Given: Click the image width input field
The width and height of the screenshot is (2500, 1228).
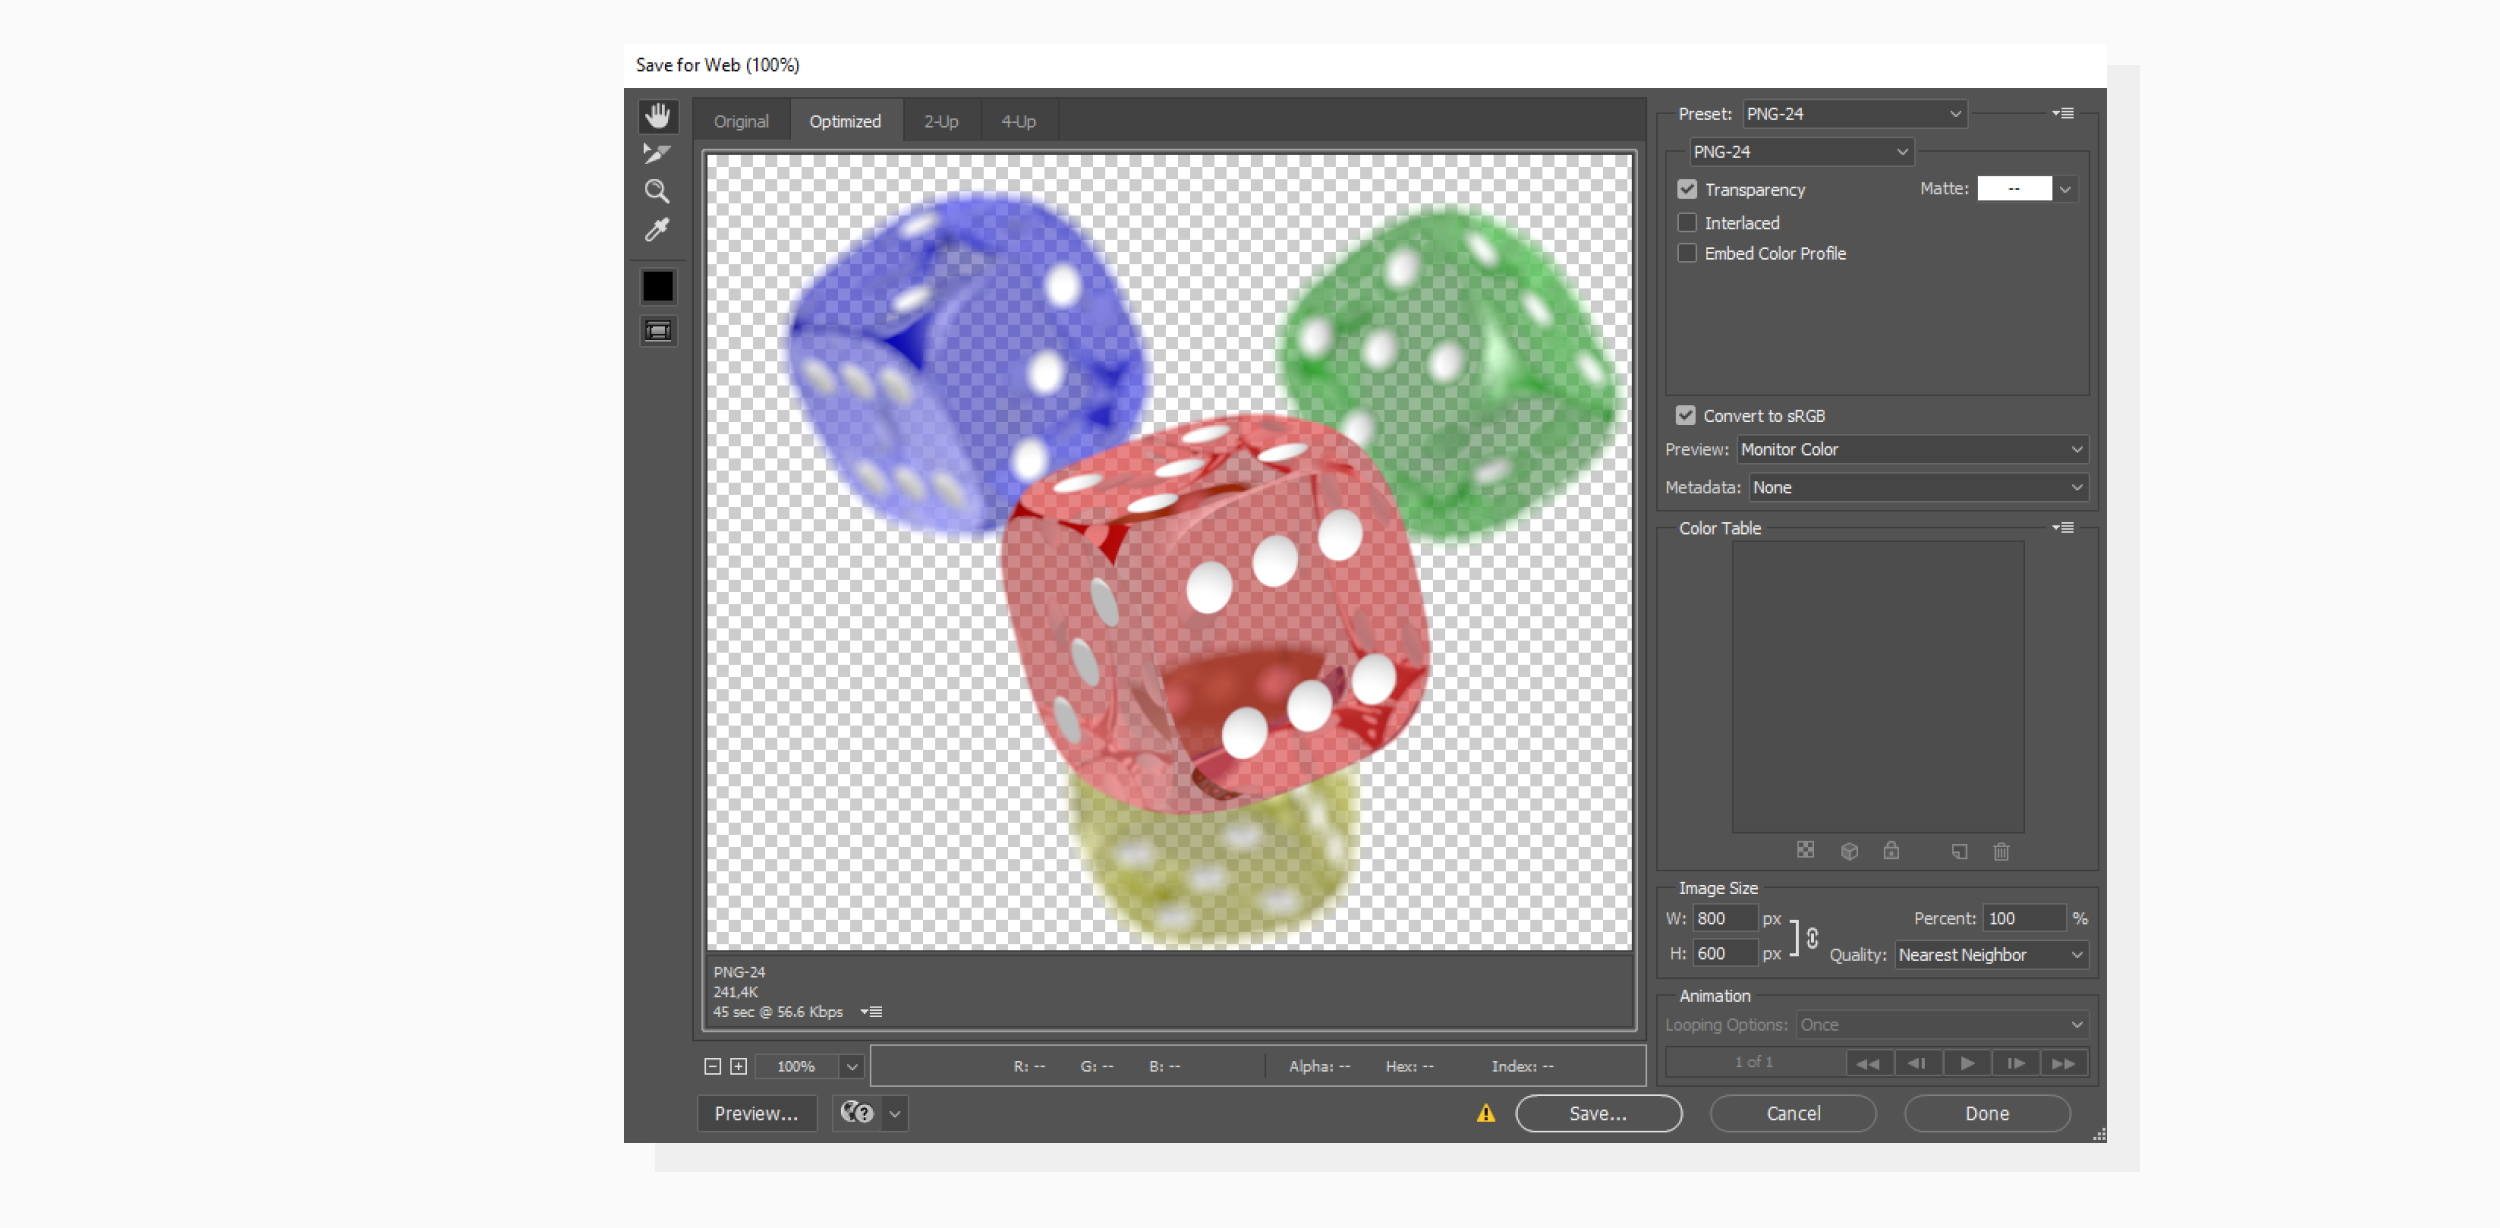Looking at the screenshot, I should pos(1727,917).
